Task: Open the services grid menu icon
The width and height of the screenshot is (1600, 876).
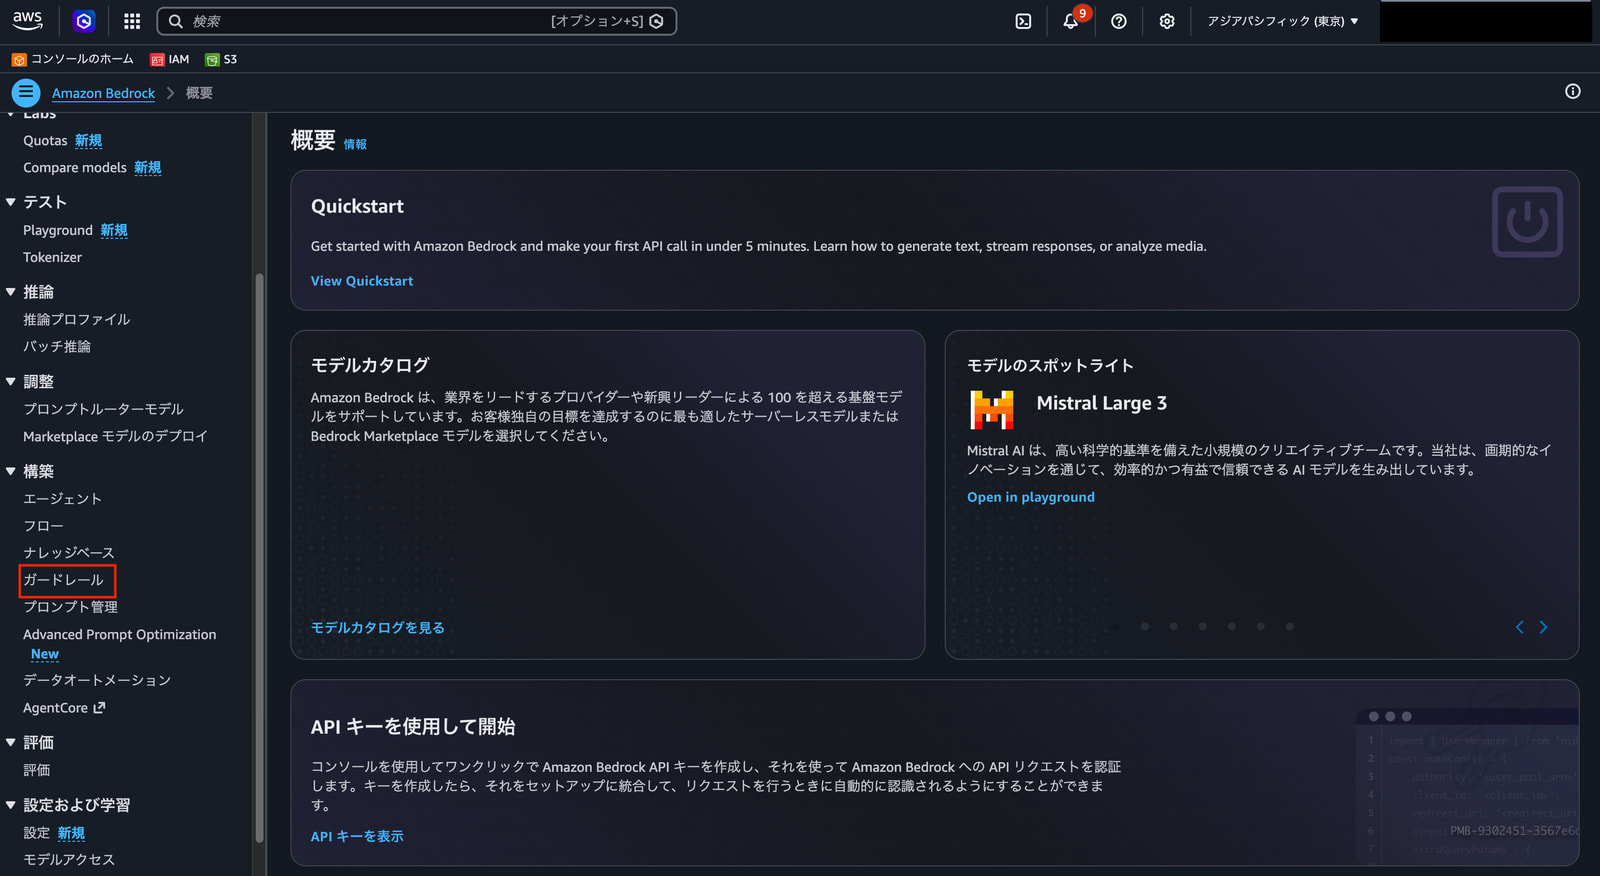Action: [x=132, y=21]
